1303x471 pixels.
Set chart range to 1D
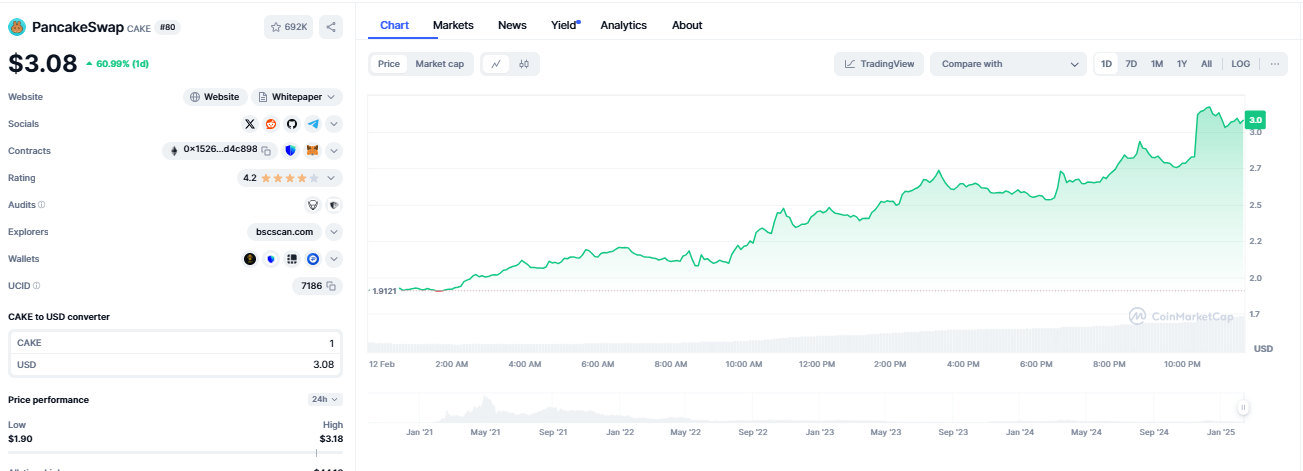[1106, 64]
